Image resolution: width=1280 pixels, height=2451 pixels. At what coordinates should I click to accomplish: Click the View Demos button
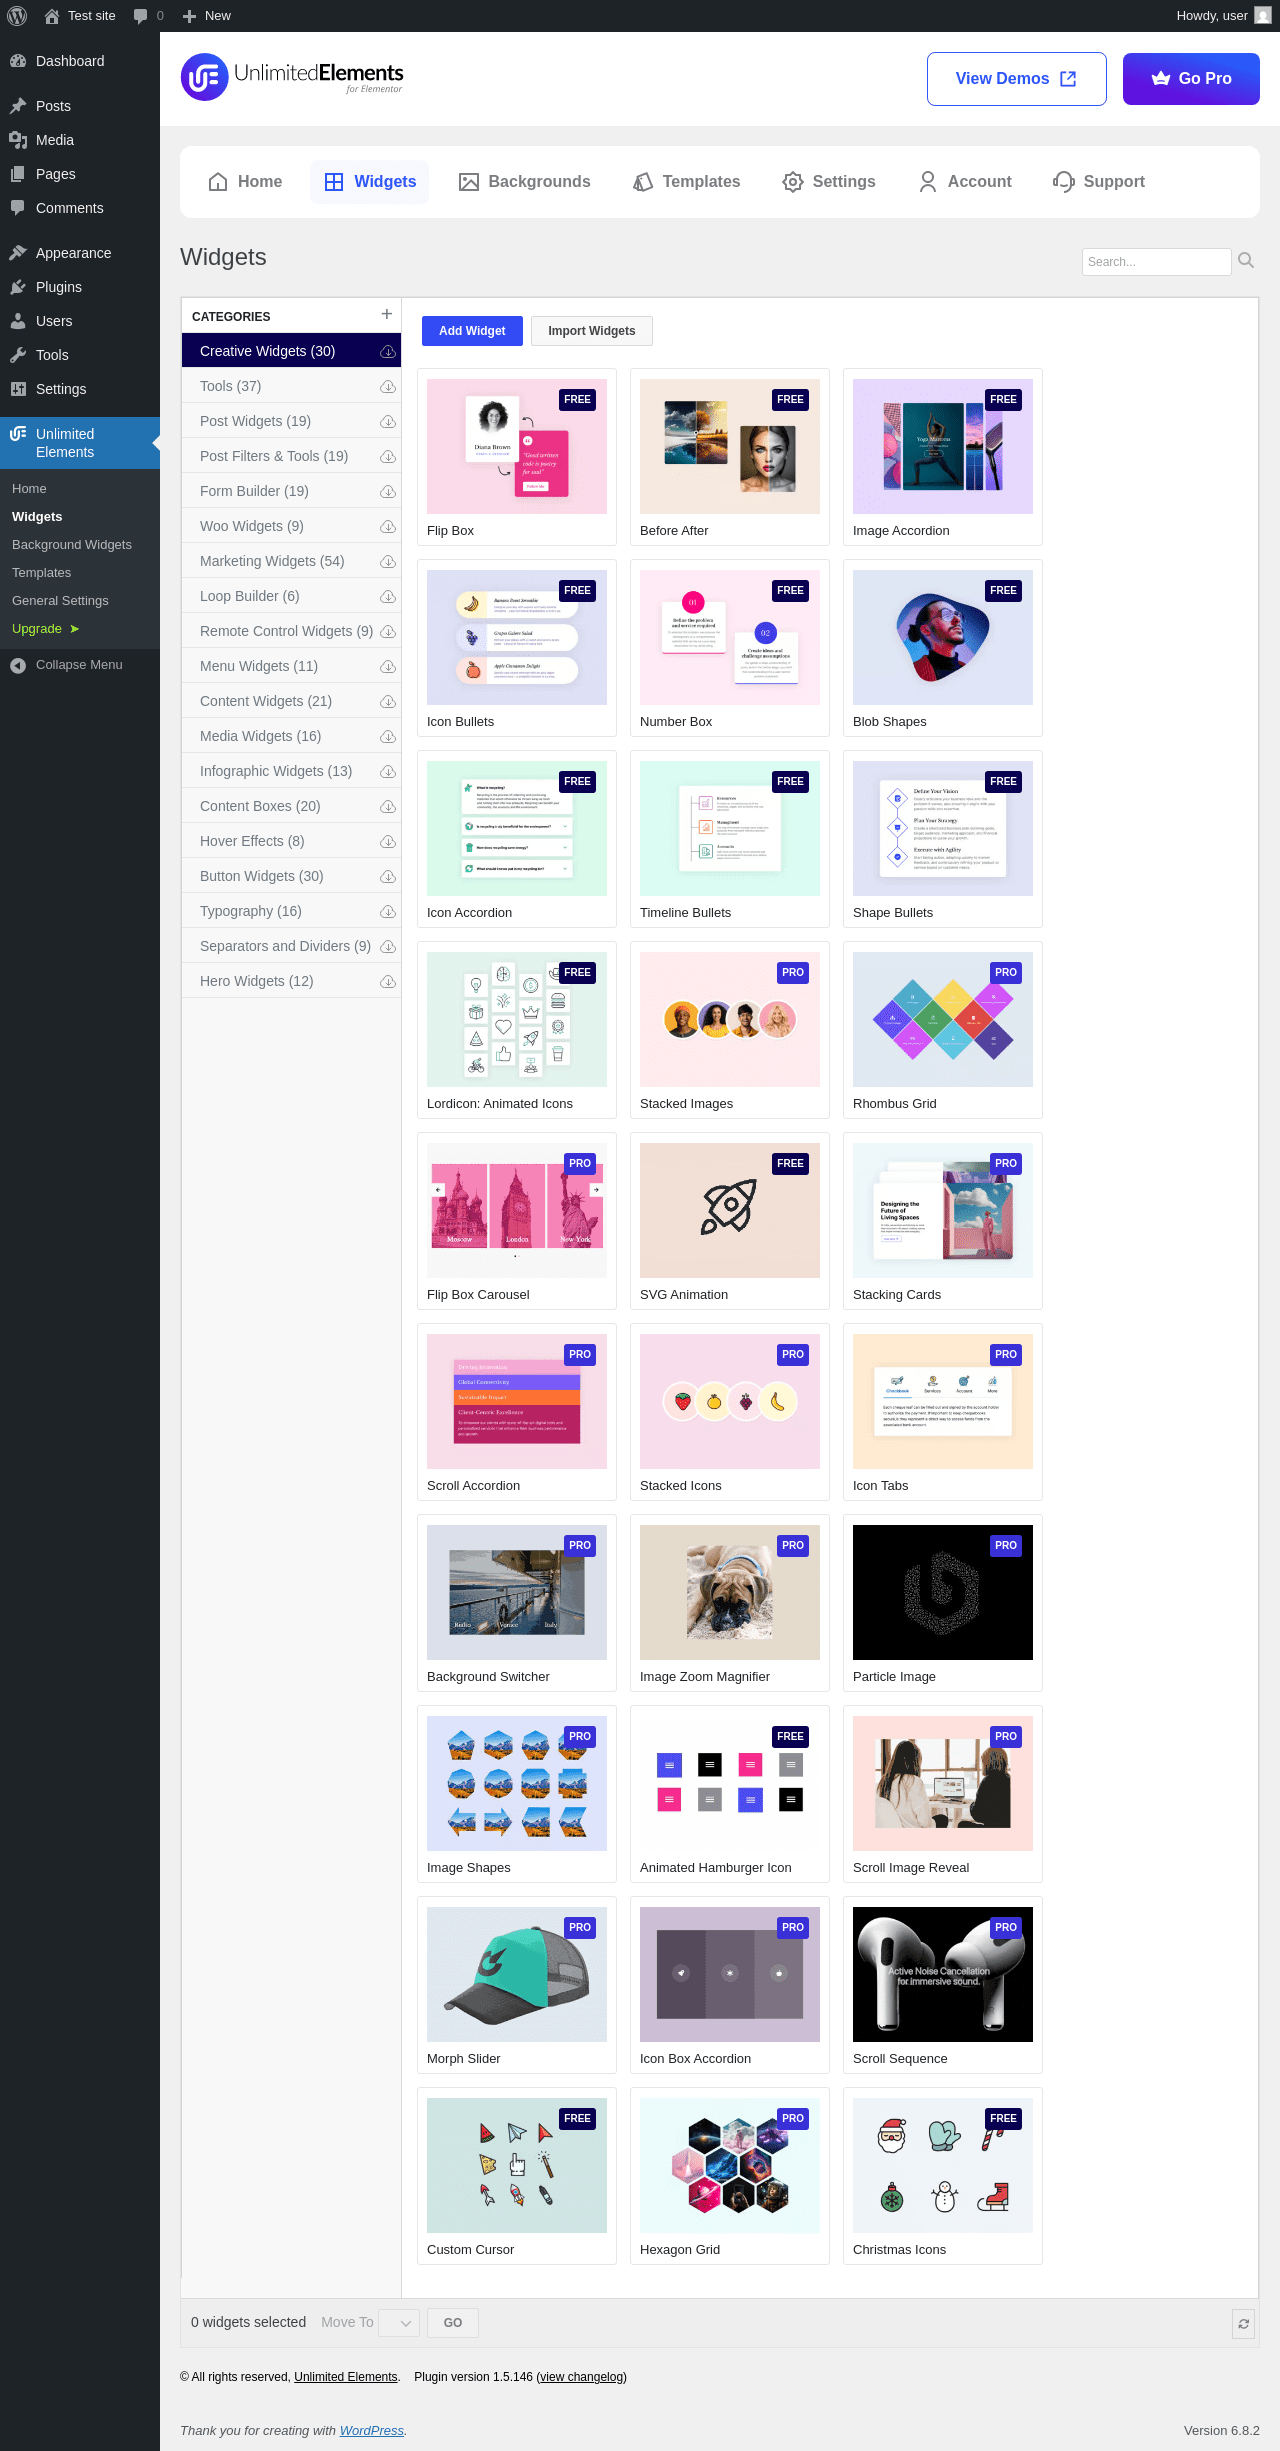pyautogui.click(x=1016, y=79)
